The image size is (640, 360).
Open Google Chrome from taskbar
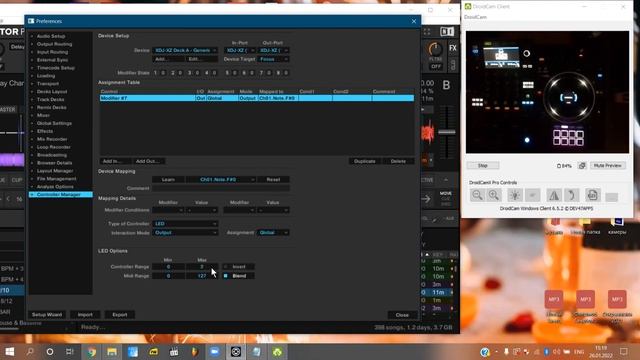[x=91, y=351]
